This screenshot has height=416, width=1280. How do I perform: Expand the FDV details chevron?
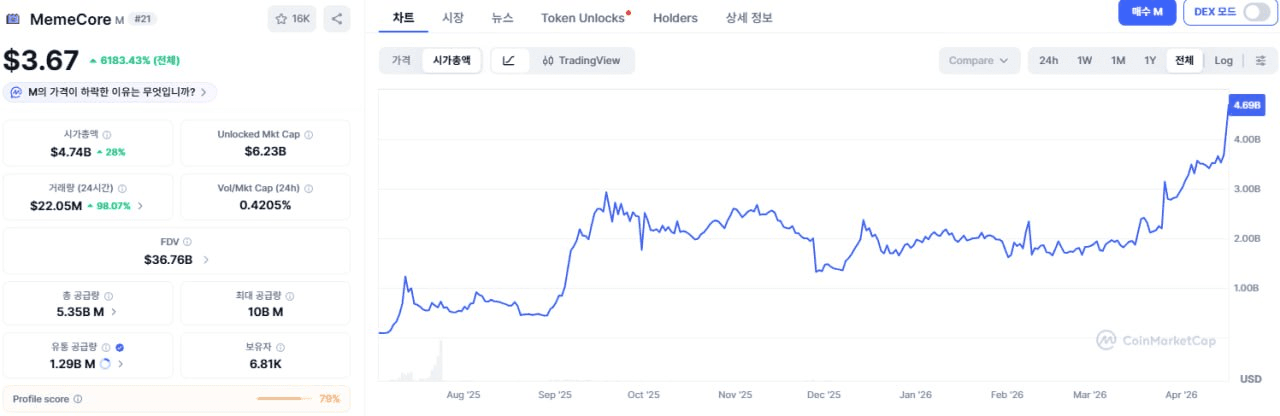(206, 260)
